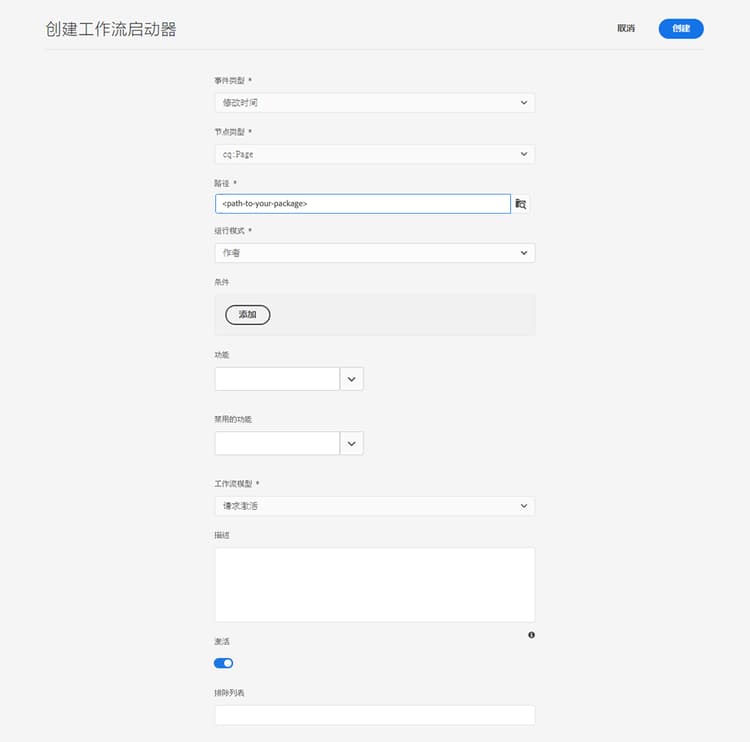Open the path browser icon
Screen dimensions: 750x742
pyautogui.click(x=520, y=204)
